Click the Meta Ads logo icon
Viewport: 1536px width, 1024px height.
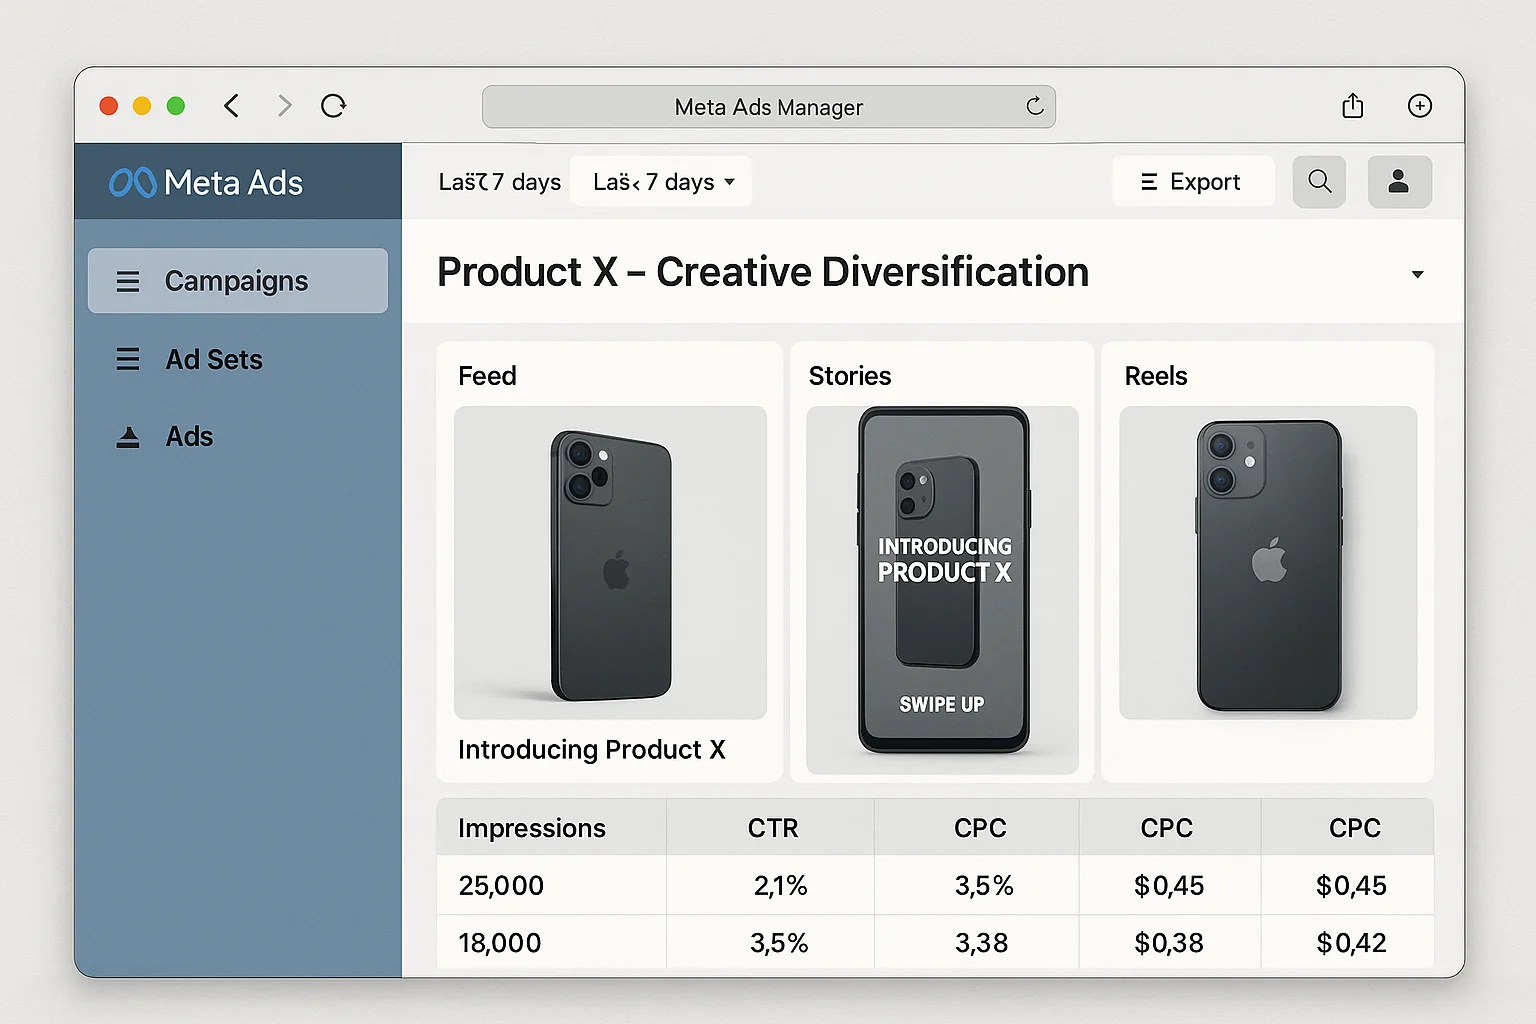tap(131, 182)
